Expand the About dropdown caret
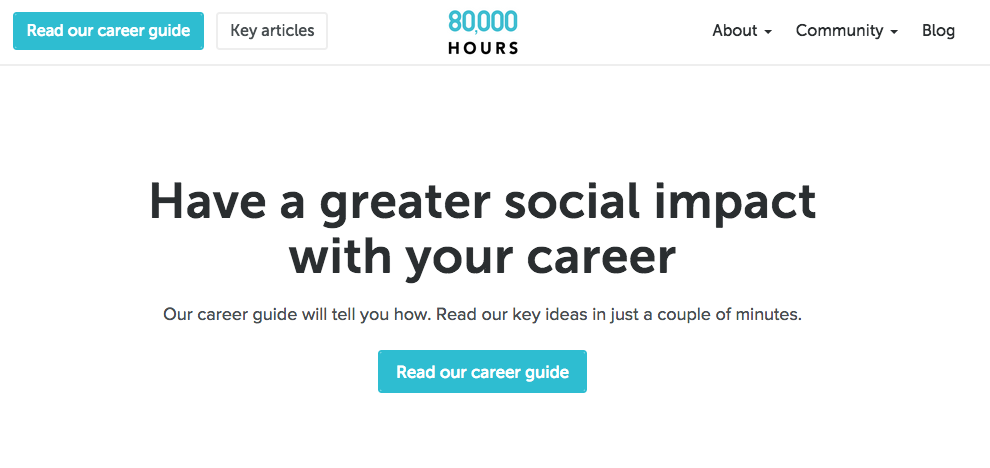The width and height of the screenshot is (990, 468). 768,32
